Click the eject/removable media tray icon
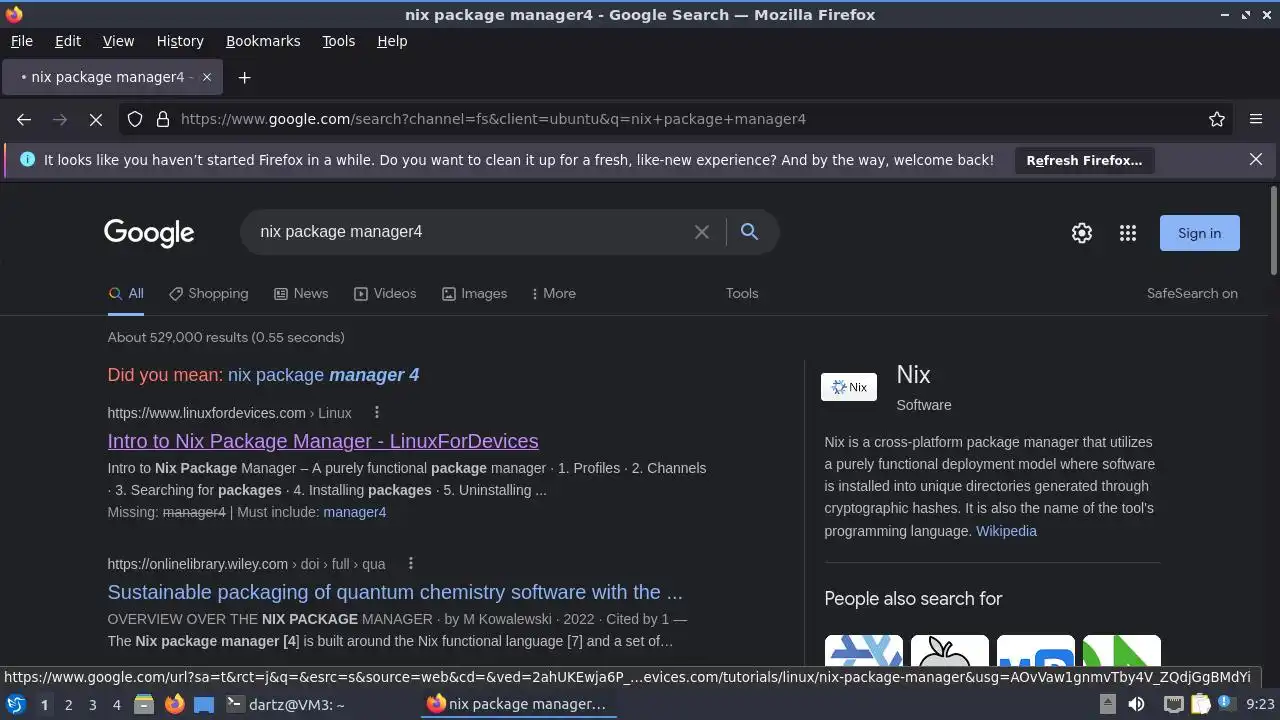Screen dimensions: 1280x720 pyautogui.click(x=1108, y=704)
